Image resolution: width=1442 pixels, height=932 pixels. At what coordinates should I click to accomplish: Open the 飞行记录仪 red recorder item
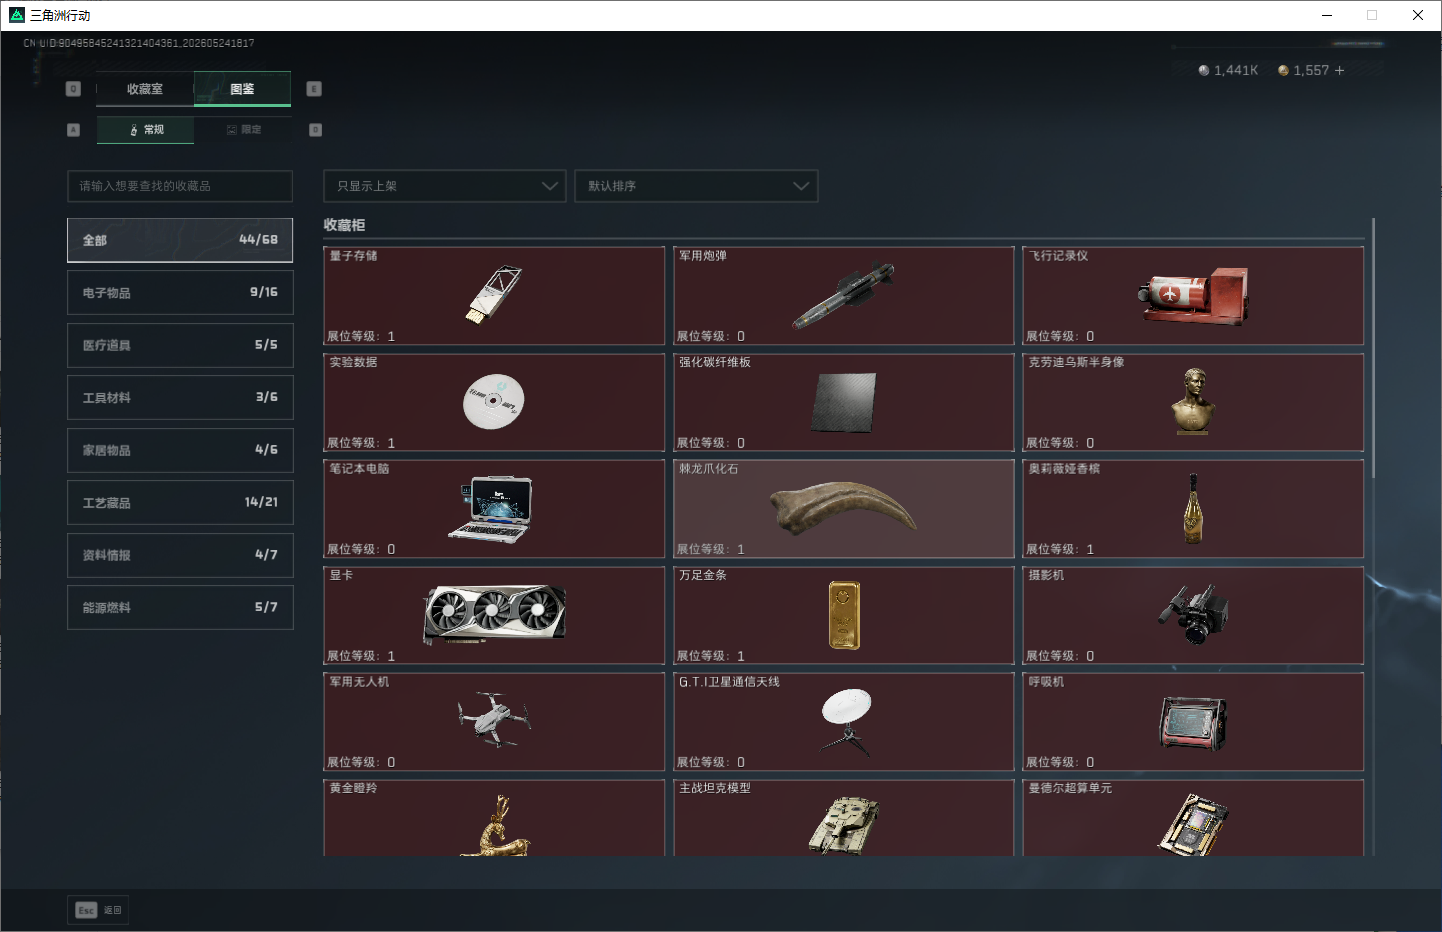(1193, 295)
